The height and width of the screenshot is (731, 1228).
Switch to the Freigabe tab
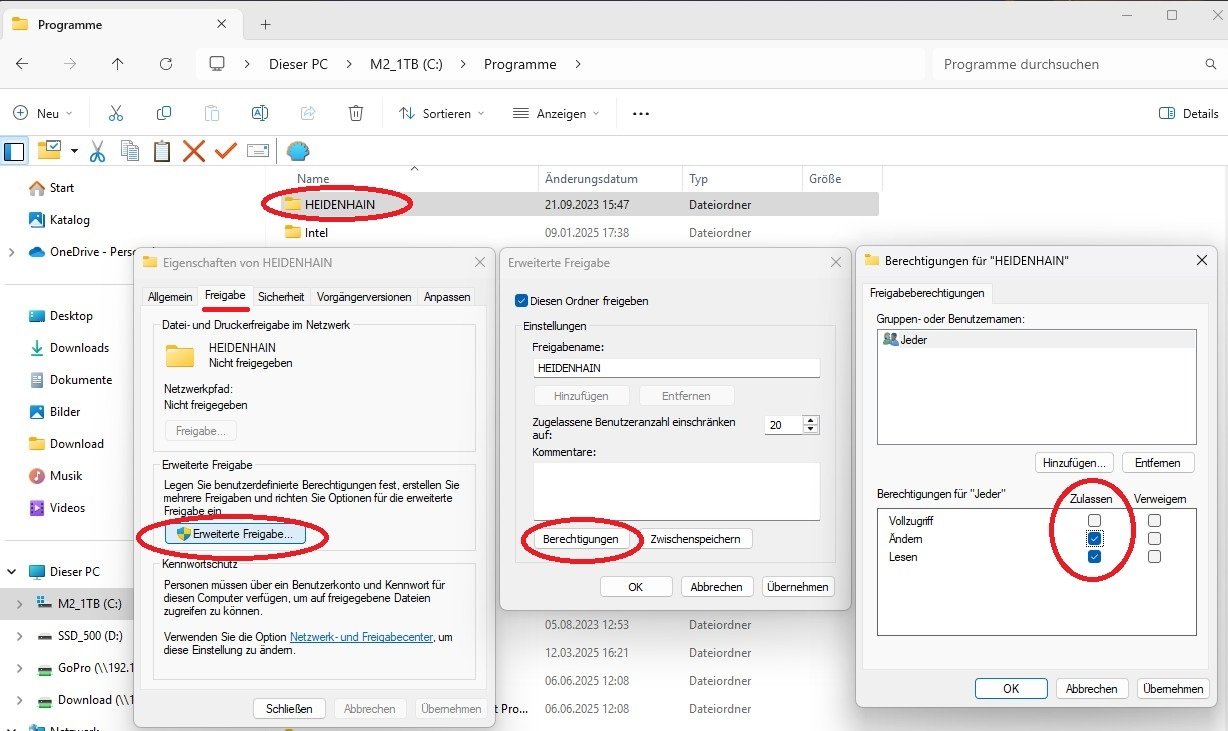pyautogui.click(x=225, y=296)
